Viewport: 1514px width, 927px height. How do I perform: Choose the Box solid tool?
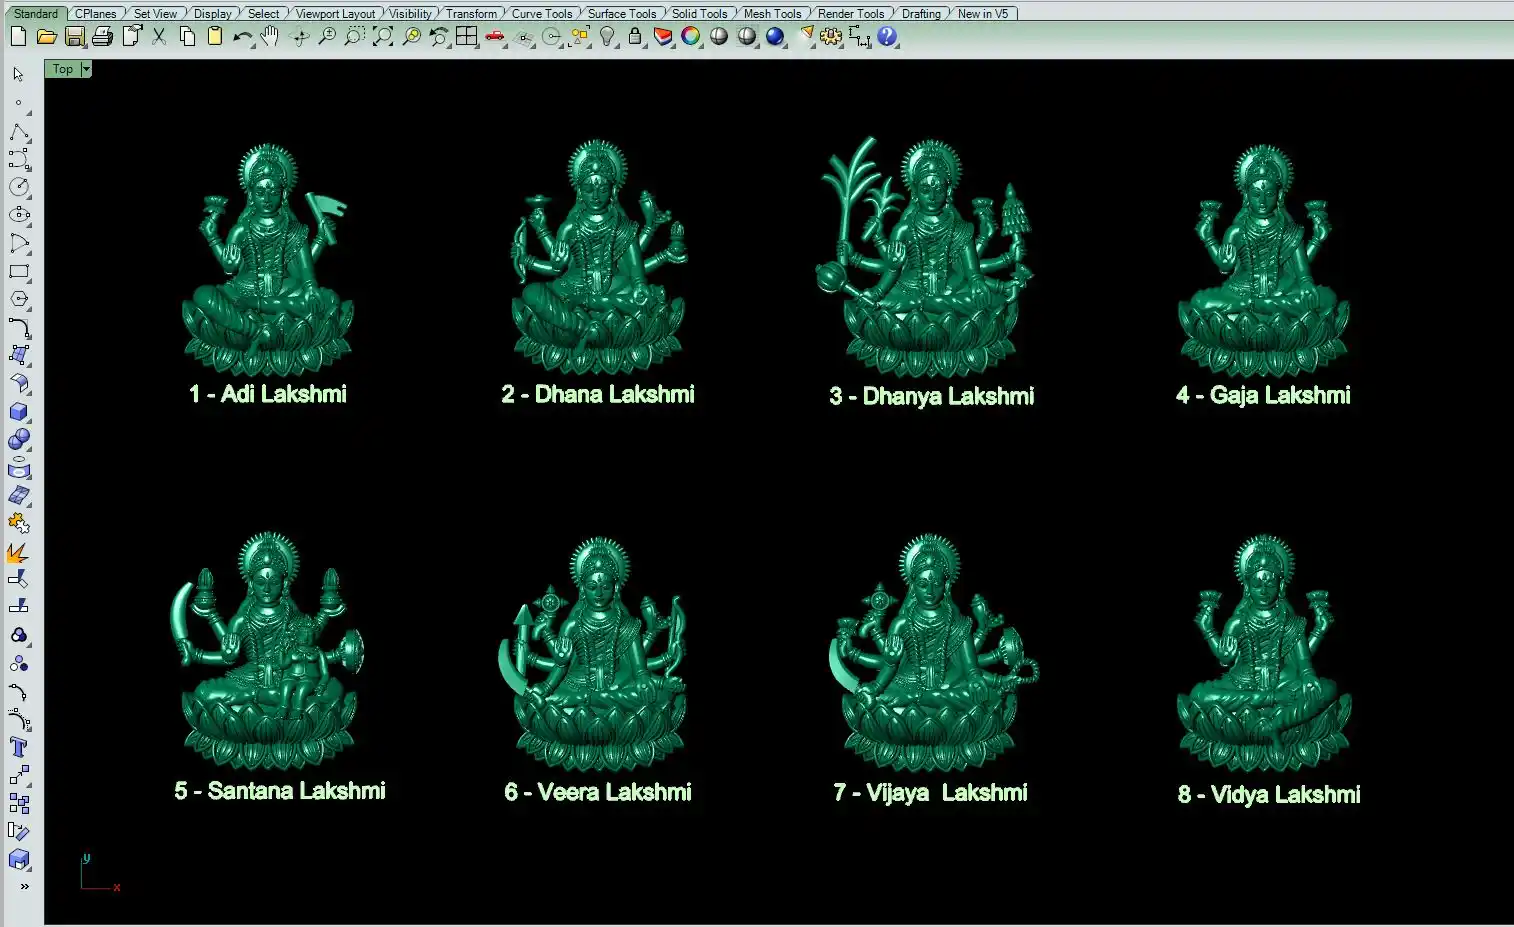(x=19, y=412)
